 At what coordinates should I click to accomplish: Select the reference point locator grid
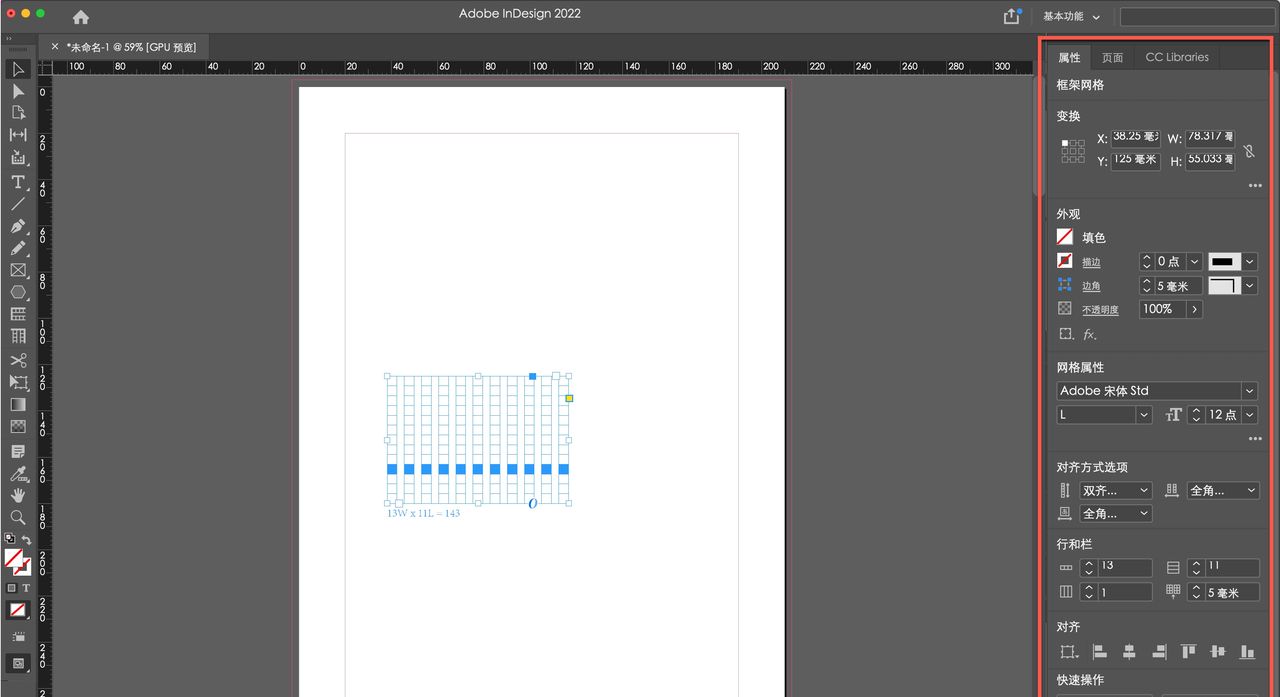(x=1073, y=151)
